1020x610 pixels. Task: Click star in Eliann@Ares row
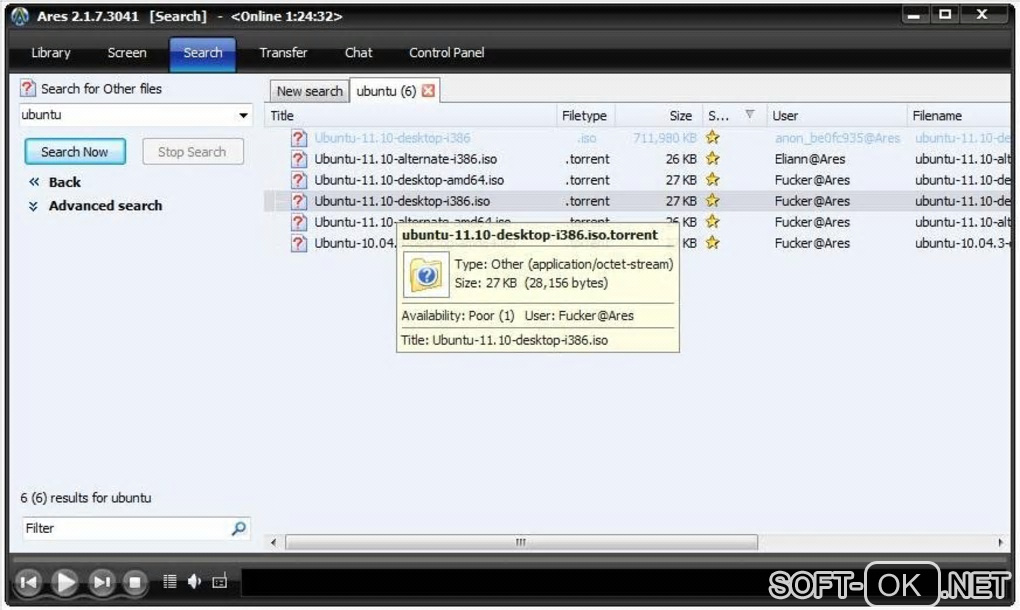(x=713, y=158)
